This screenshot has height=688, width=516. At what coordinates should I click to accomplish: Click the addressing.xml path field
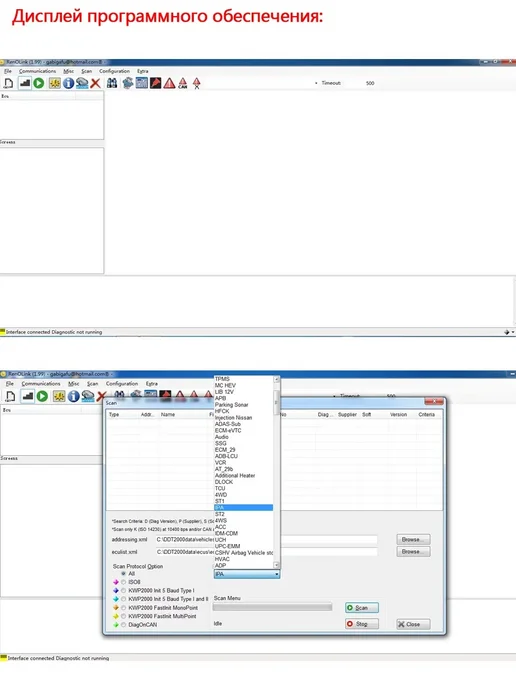(x=266, y=539)
